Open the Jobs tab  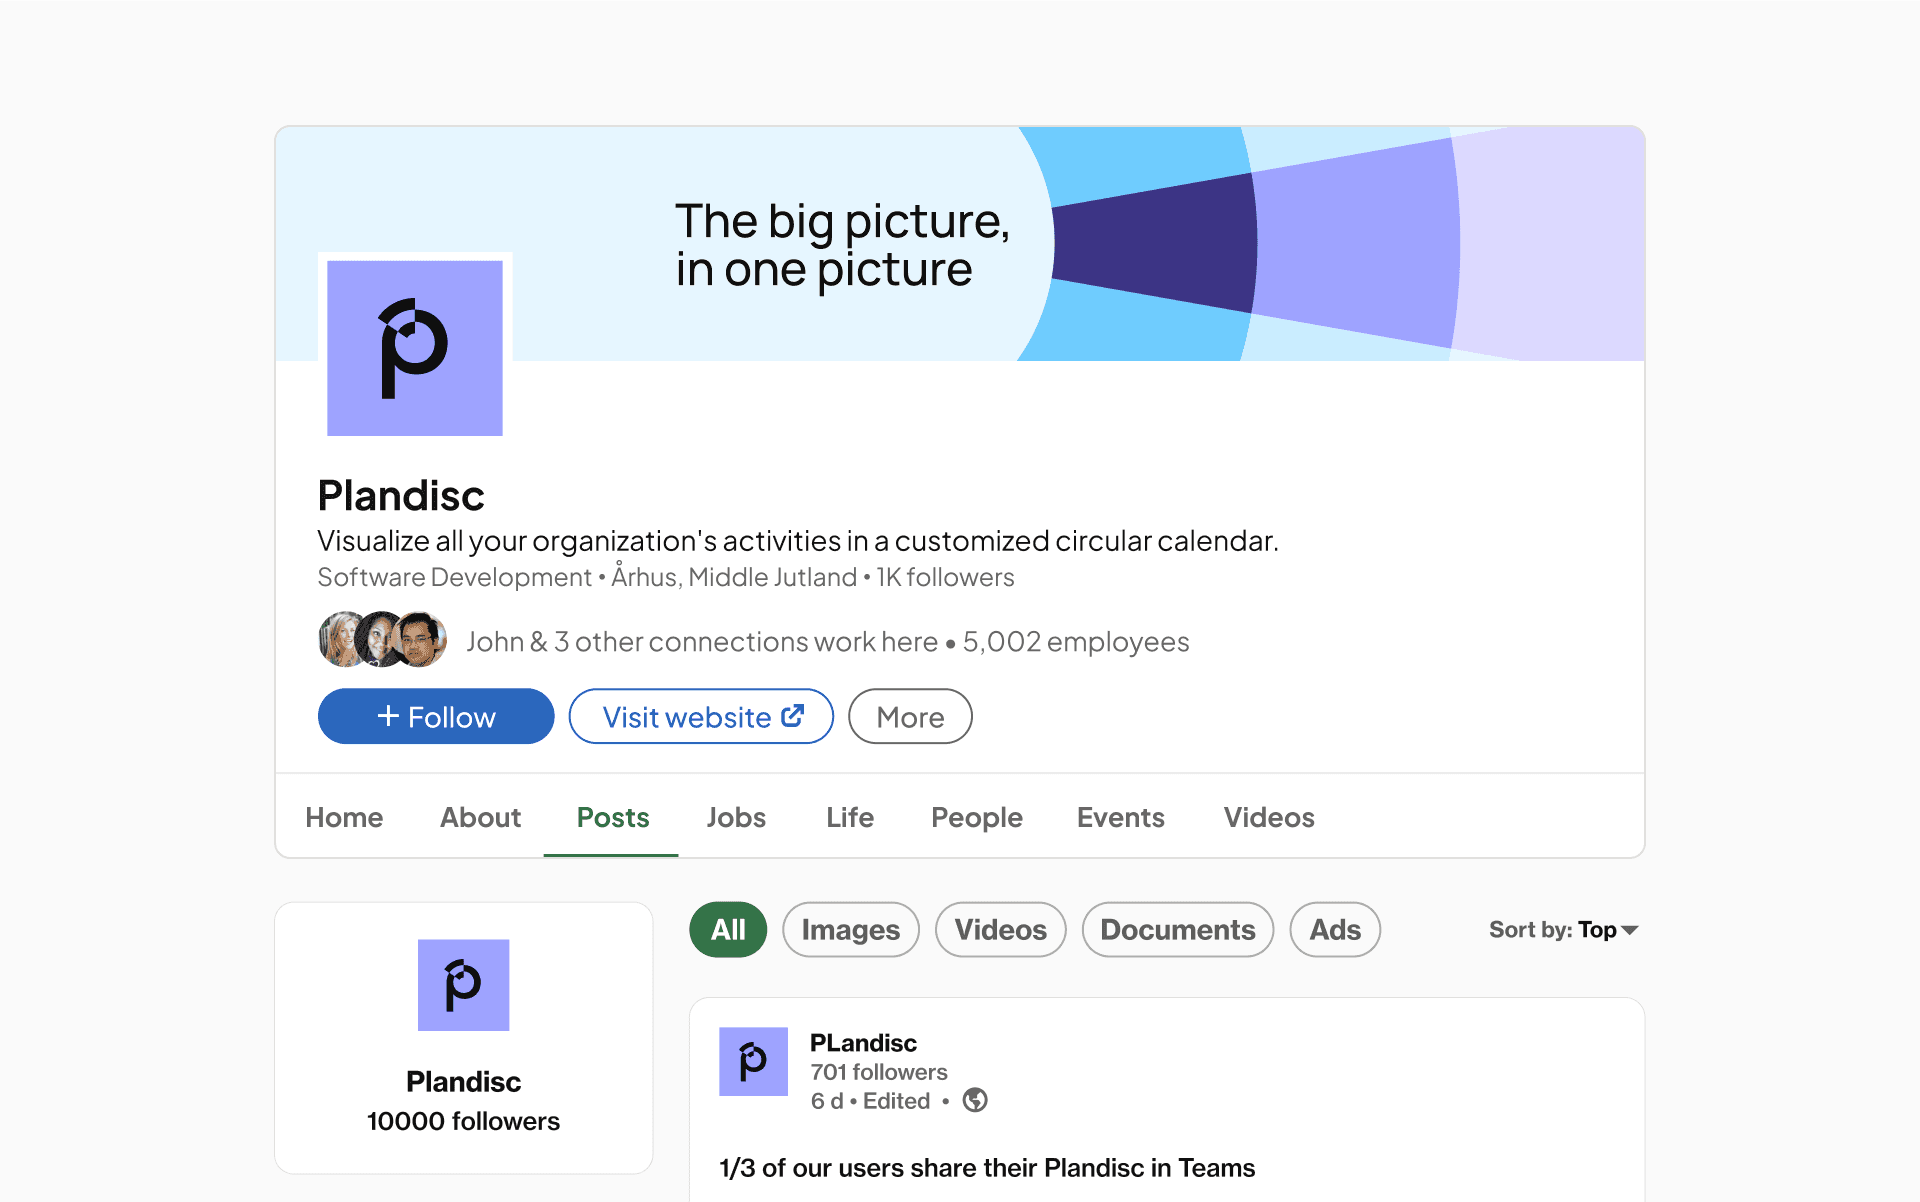736,817
